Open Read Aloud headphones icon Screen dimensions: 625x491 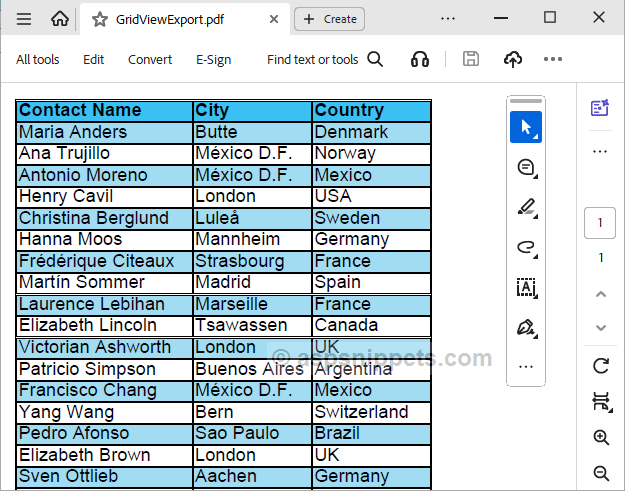(x=420, y=59)
